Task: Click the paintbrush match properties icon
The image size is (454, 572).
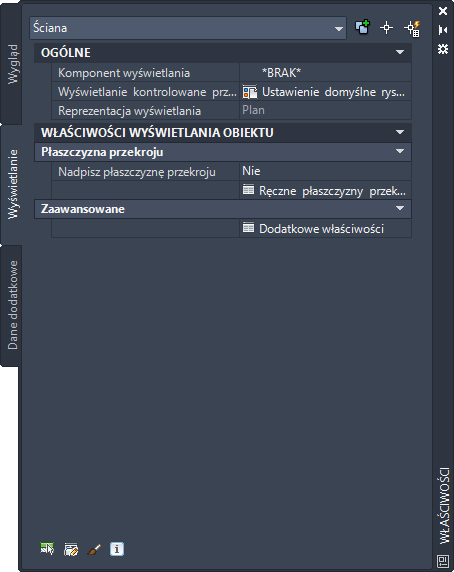Action: point(94,549)
